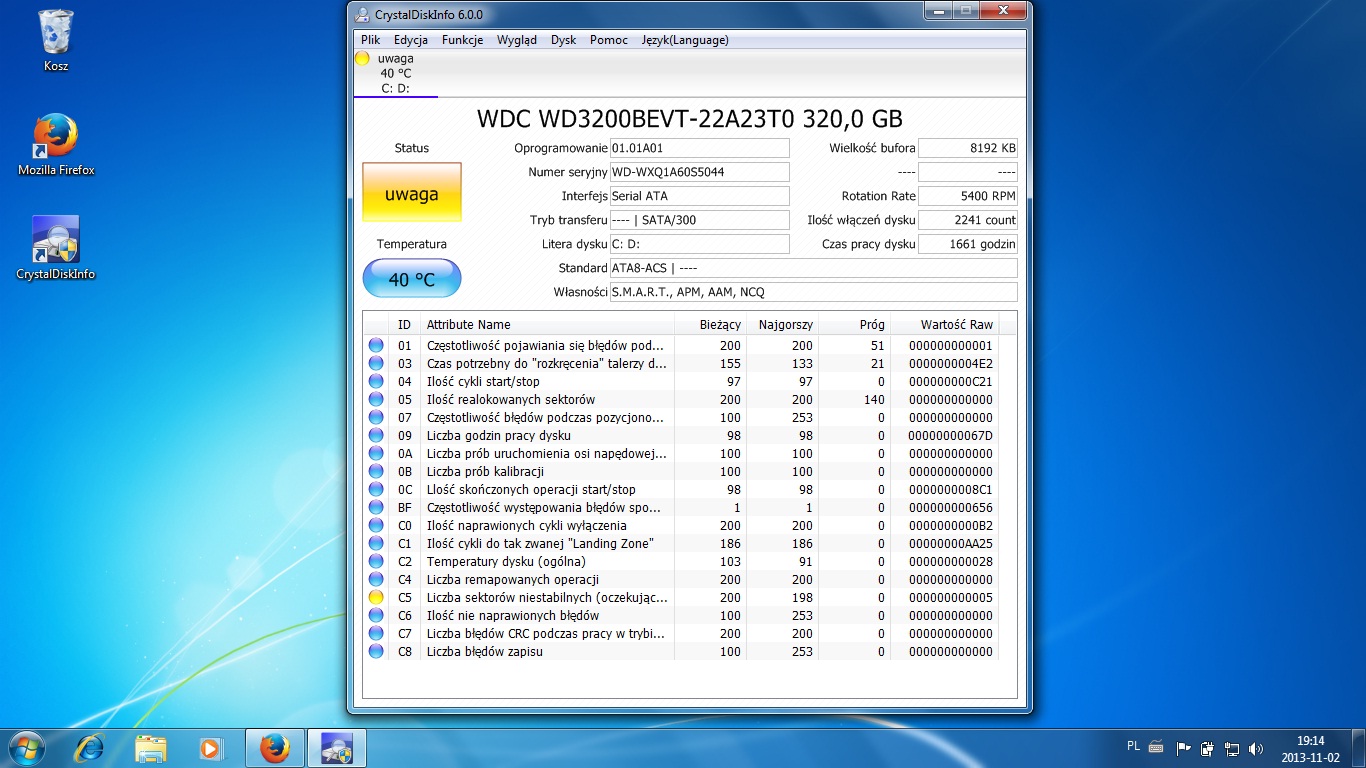Viewport: 1366px width, 768px height.
Task: Click status circle for attribute 01
Action: pos(376,345)
